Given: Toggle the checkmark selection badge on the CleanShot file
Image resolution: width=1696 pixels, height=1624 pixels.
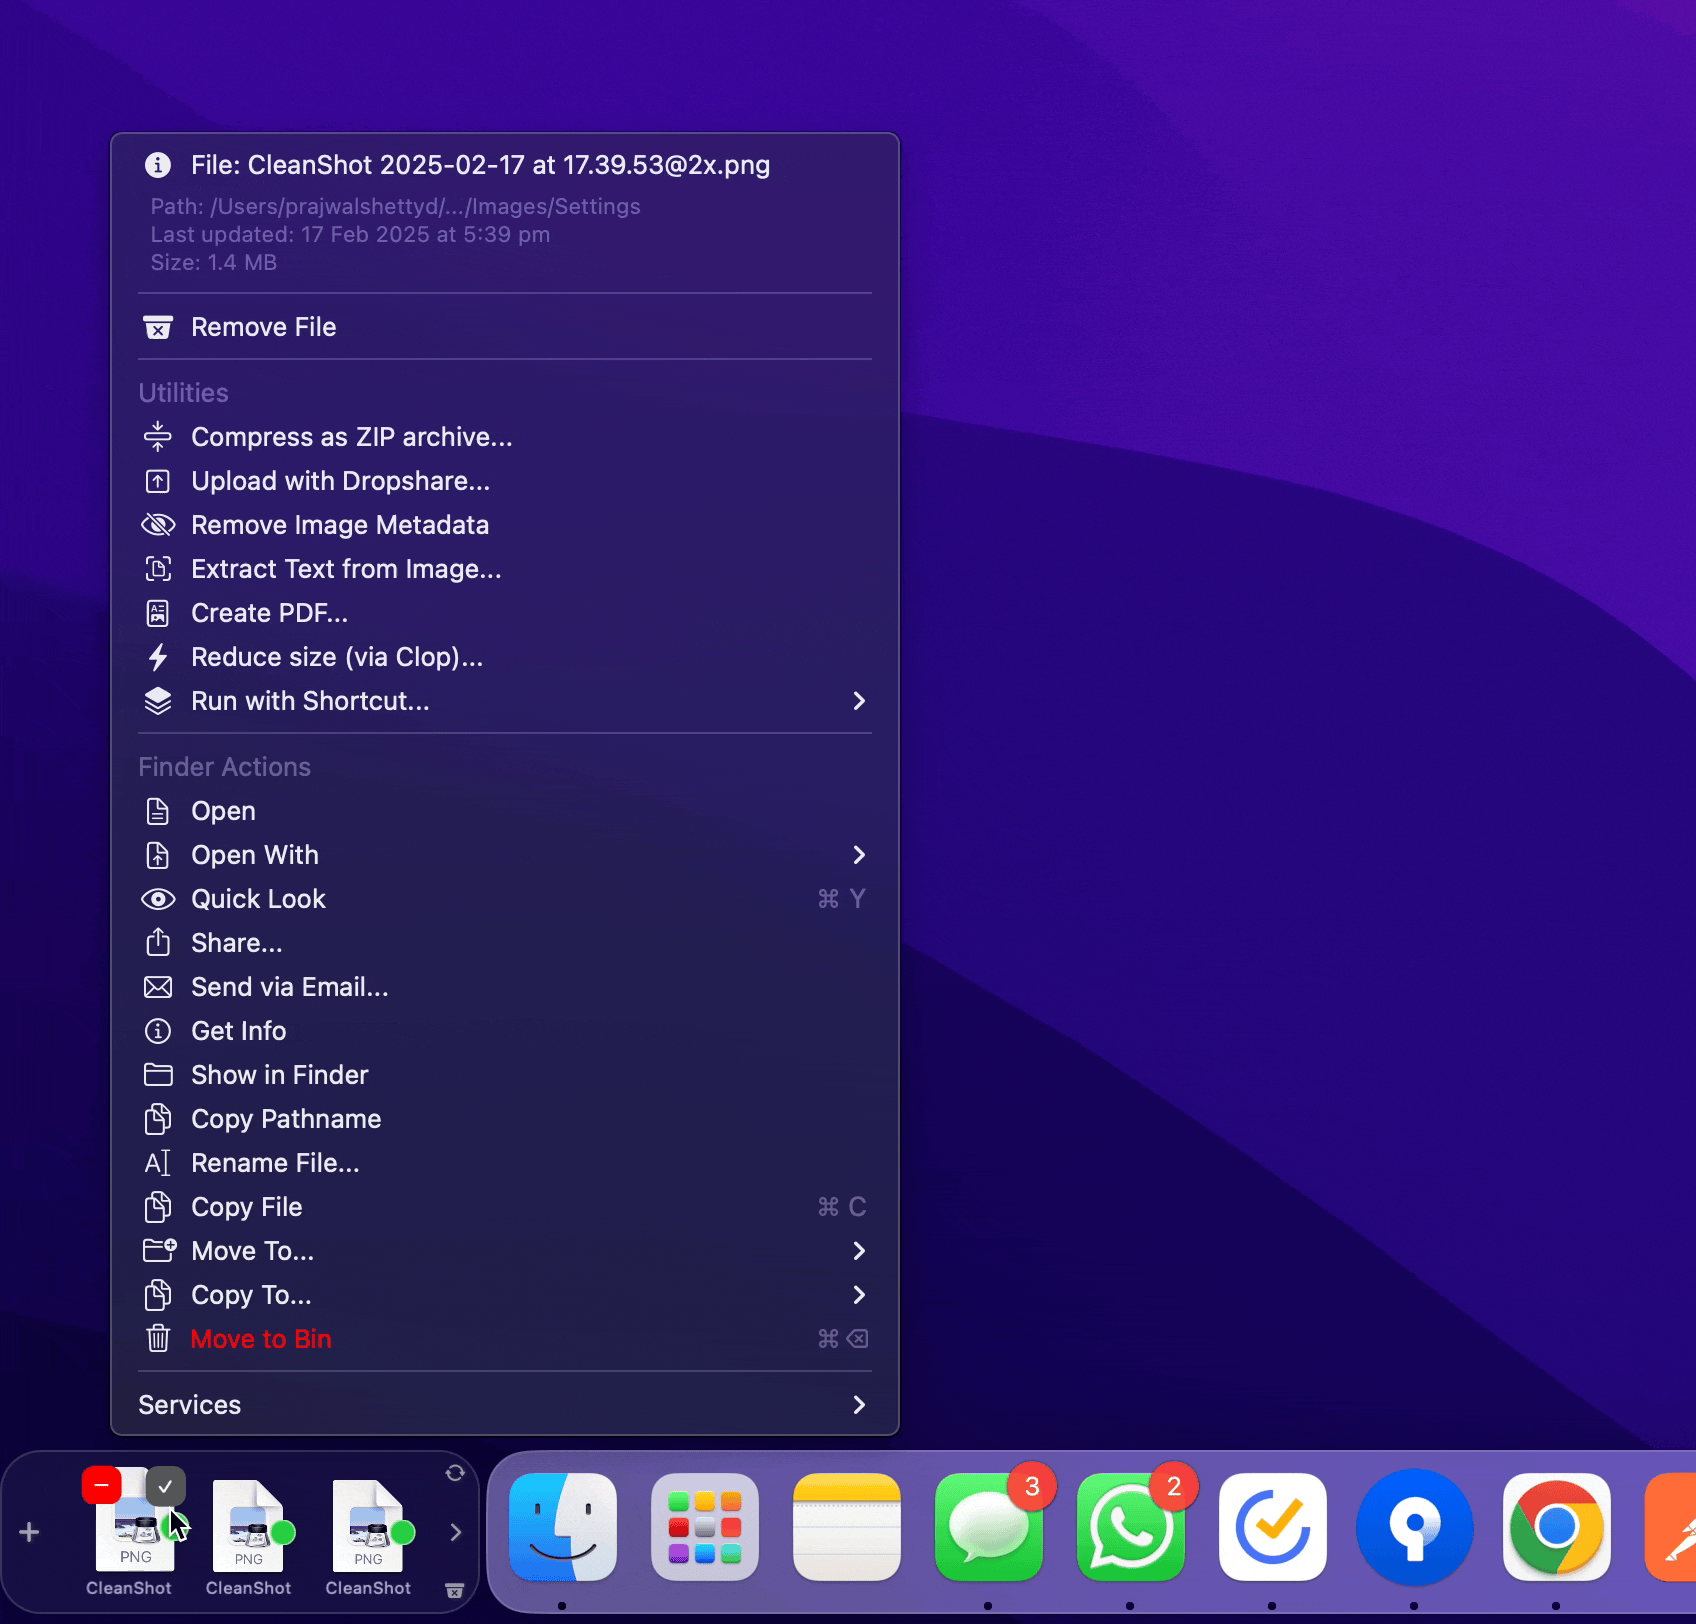Looking at the screenshot, I should pos(166,1486).
